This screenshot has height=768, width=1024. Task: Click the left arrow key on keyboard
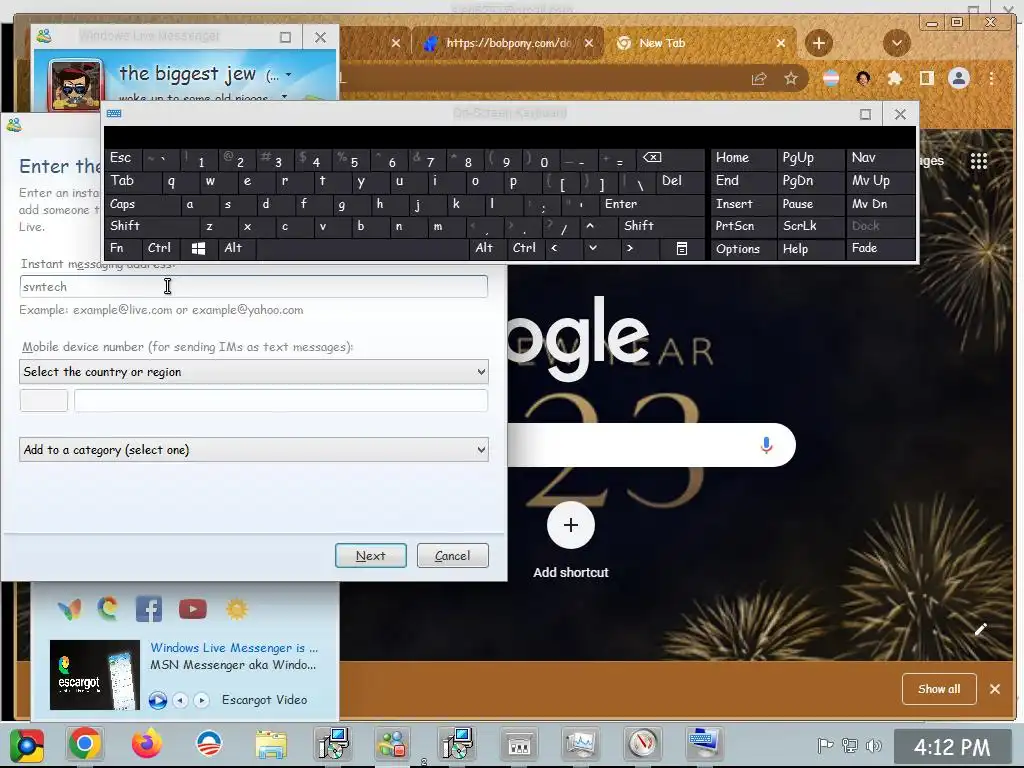point(560,248)
